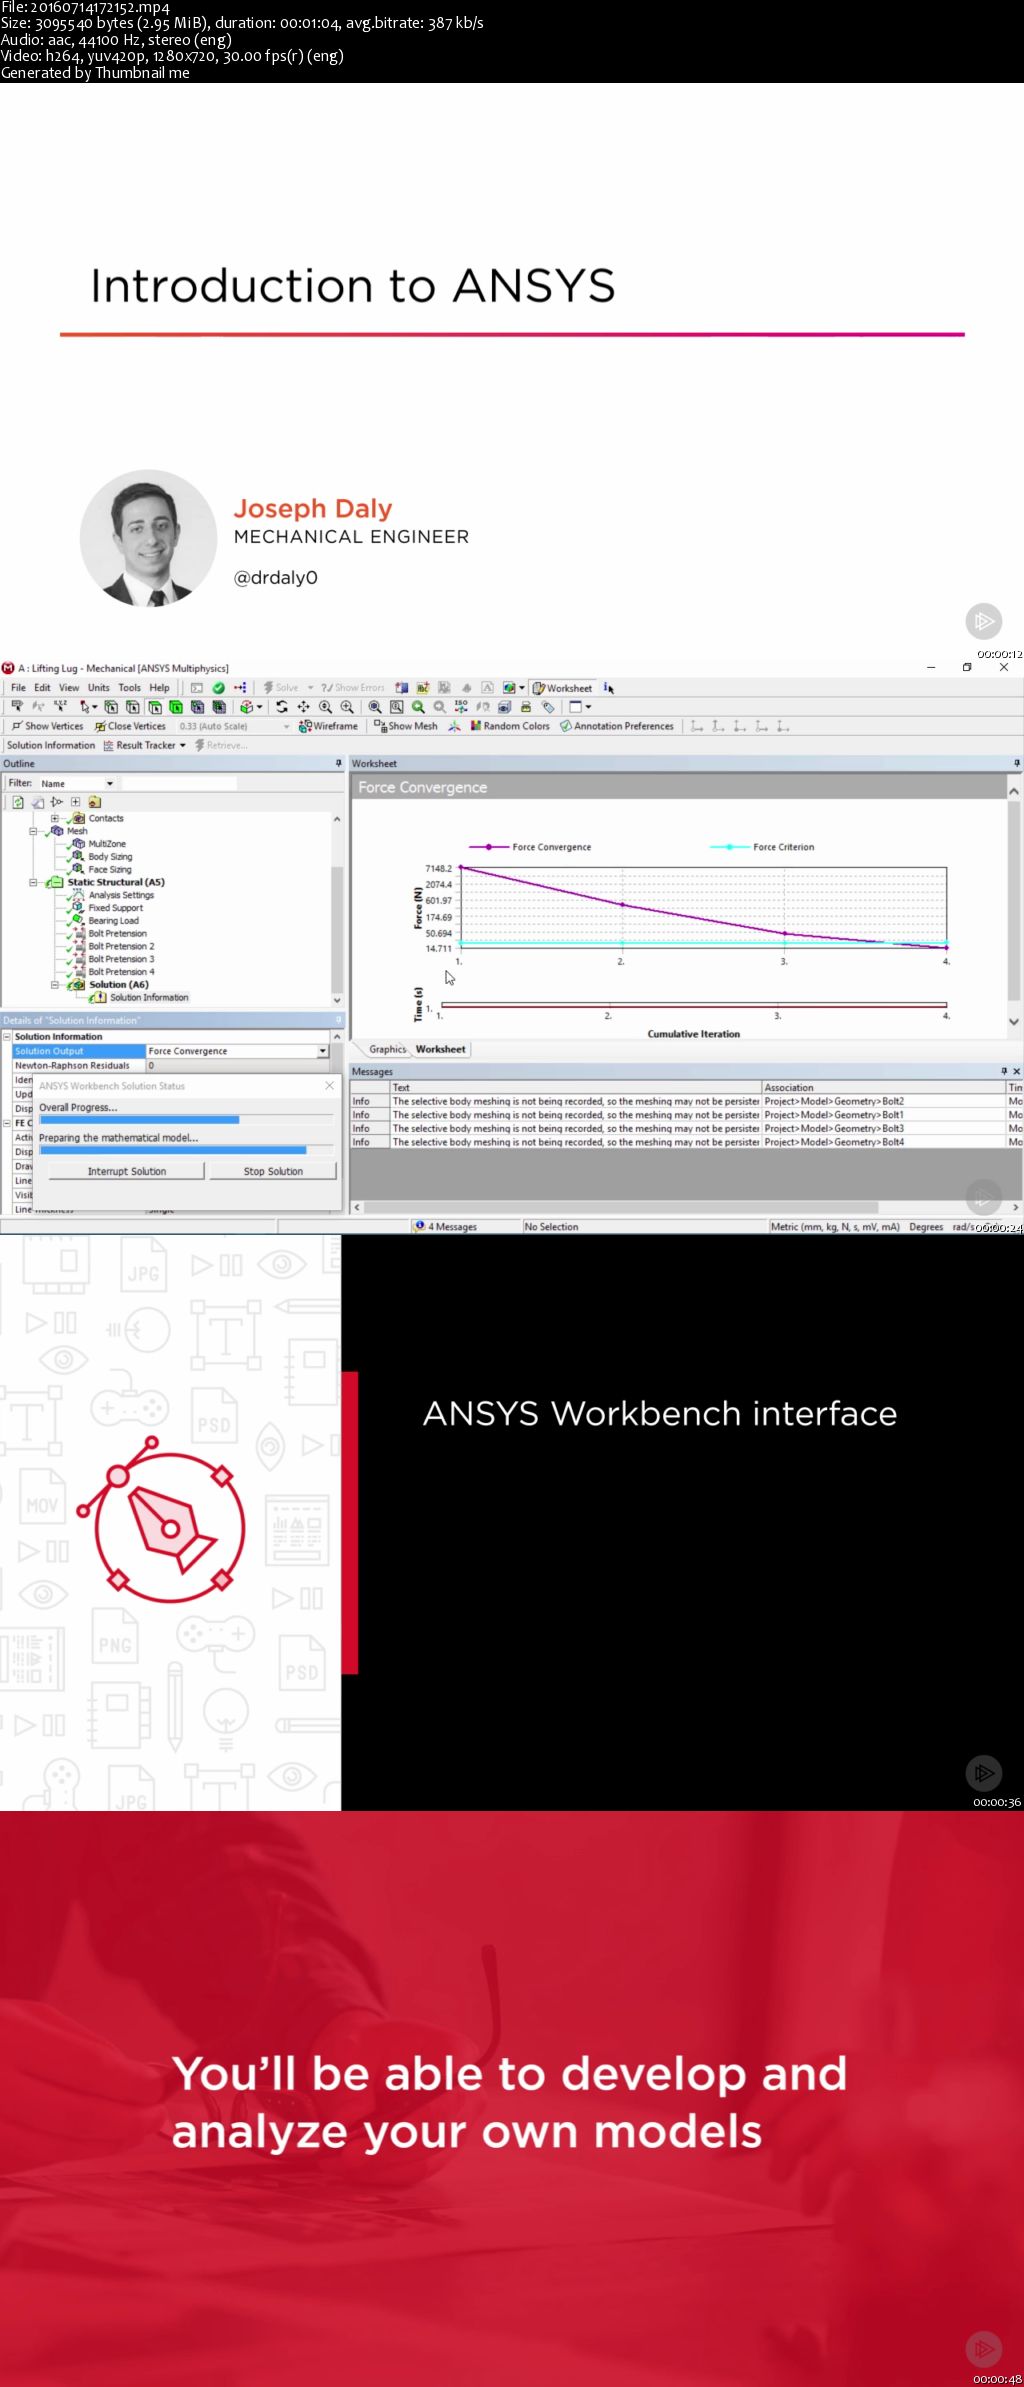This screenshot has height=2387, width=1024.
Task: Click the green checkmark update icon in toolbar
Action: tap(218, 688)
